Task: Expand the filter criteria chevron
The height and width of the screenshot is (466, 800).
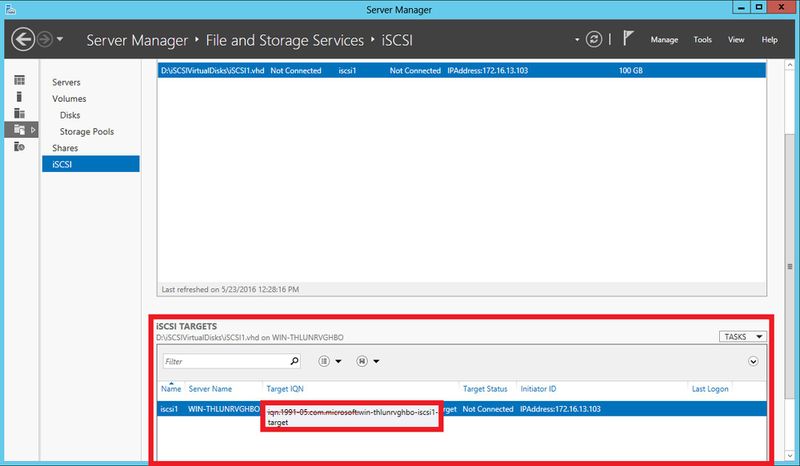Action: (753, 361)
